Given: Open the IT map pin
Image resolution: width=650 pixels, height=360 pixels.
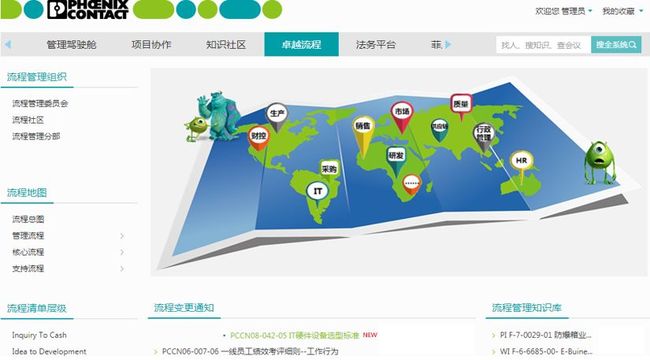Looking at the screenshot, I should [x=318, y=192].
